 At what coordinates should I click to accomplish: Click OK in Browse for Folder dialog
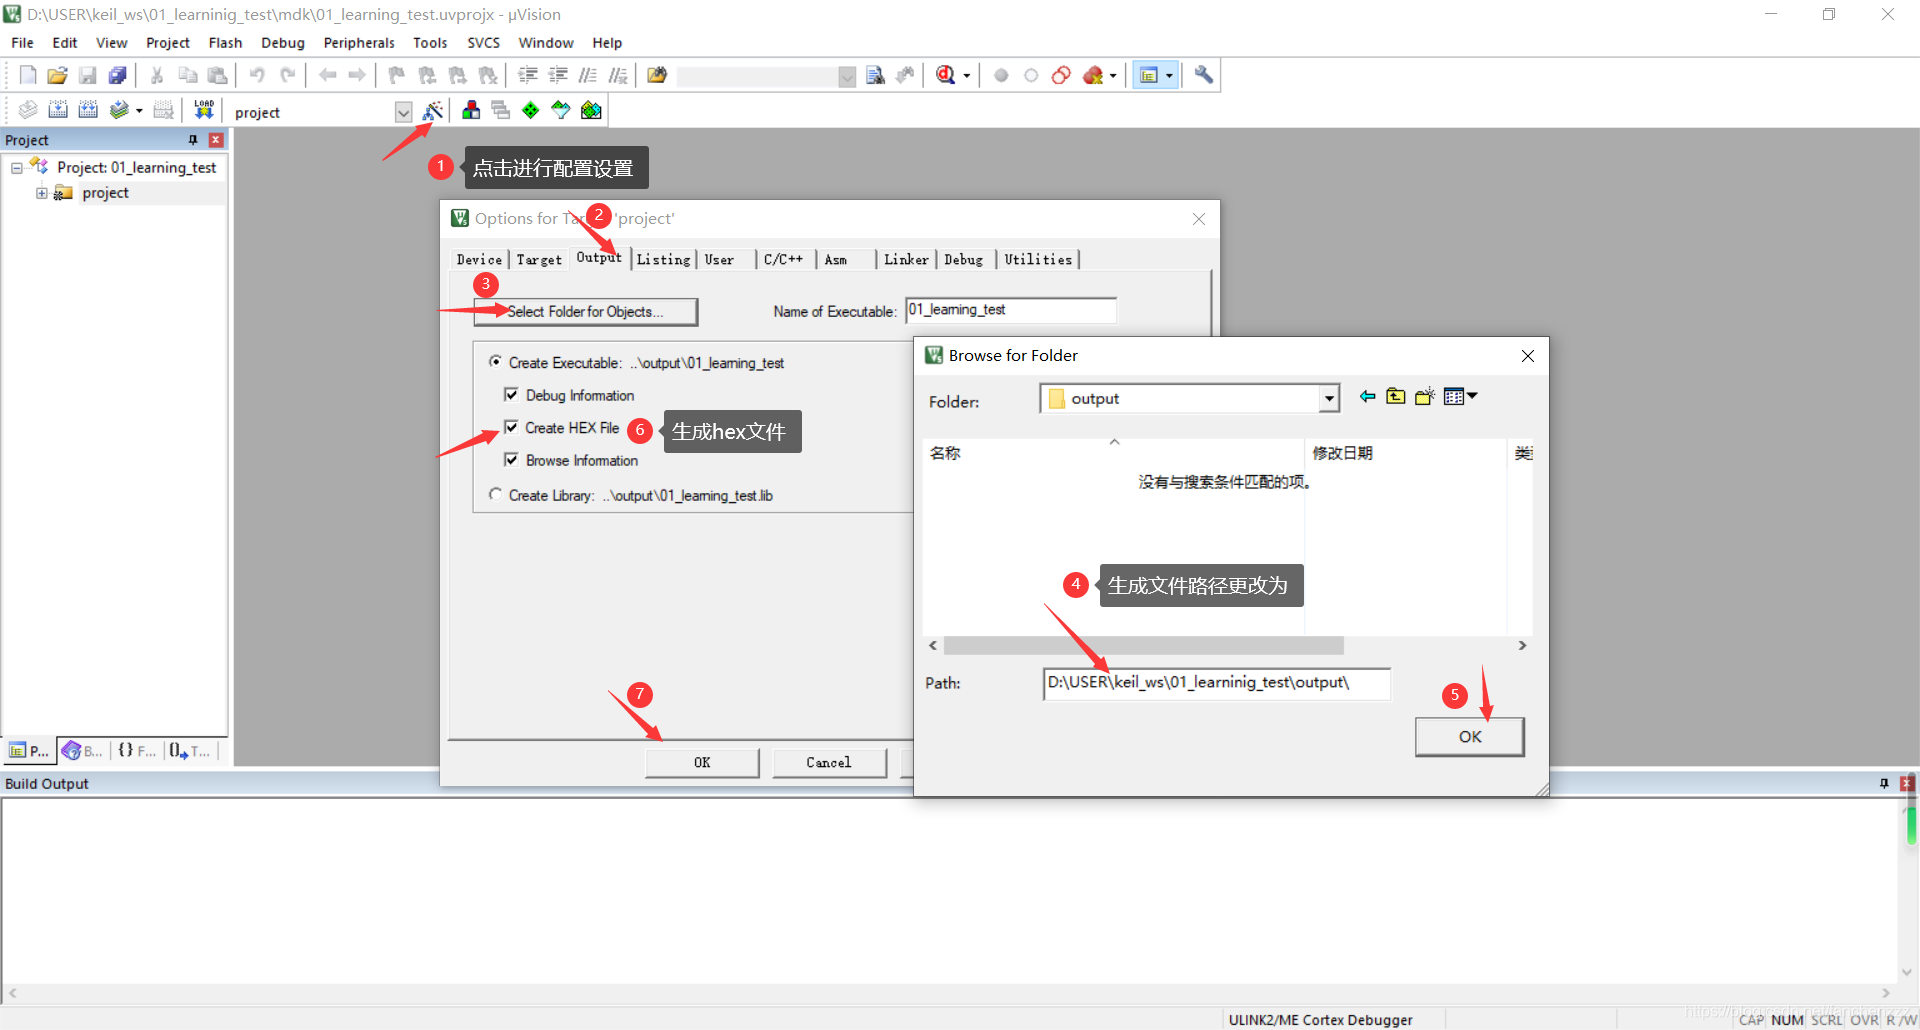click(1470, 737)
